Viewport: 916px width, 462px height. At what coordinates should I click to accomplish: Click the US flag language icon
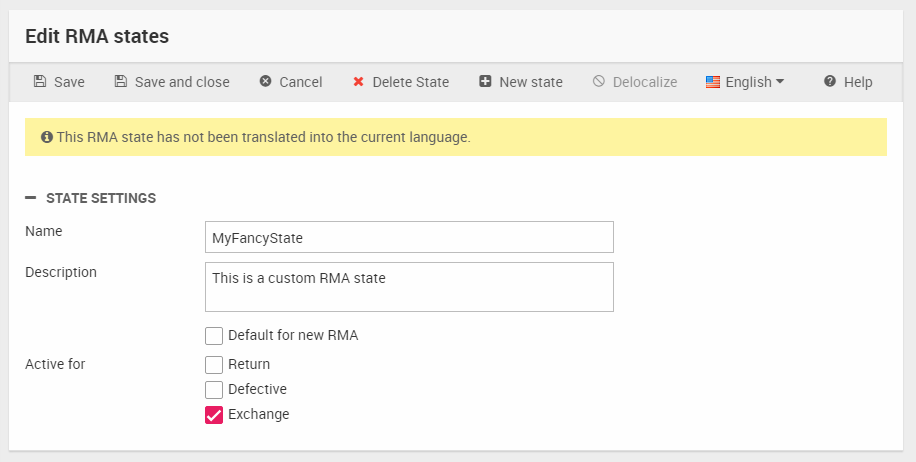713,82
